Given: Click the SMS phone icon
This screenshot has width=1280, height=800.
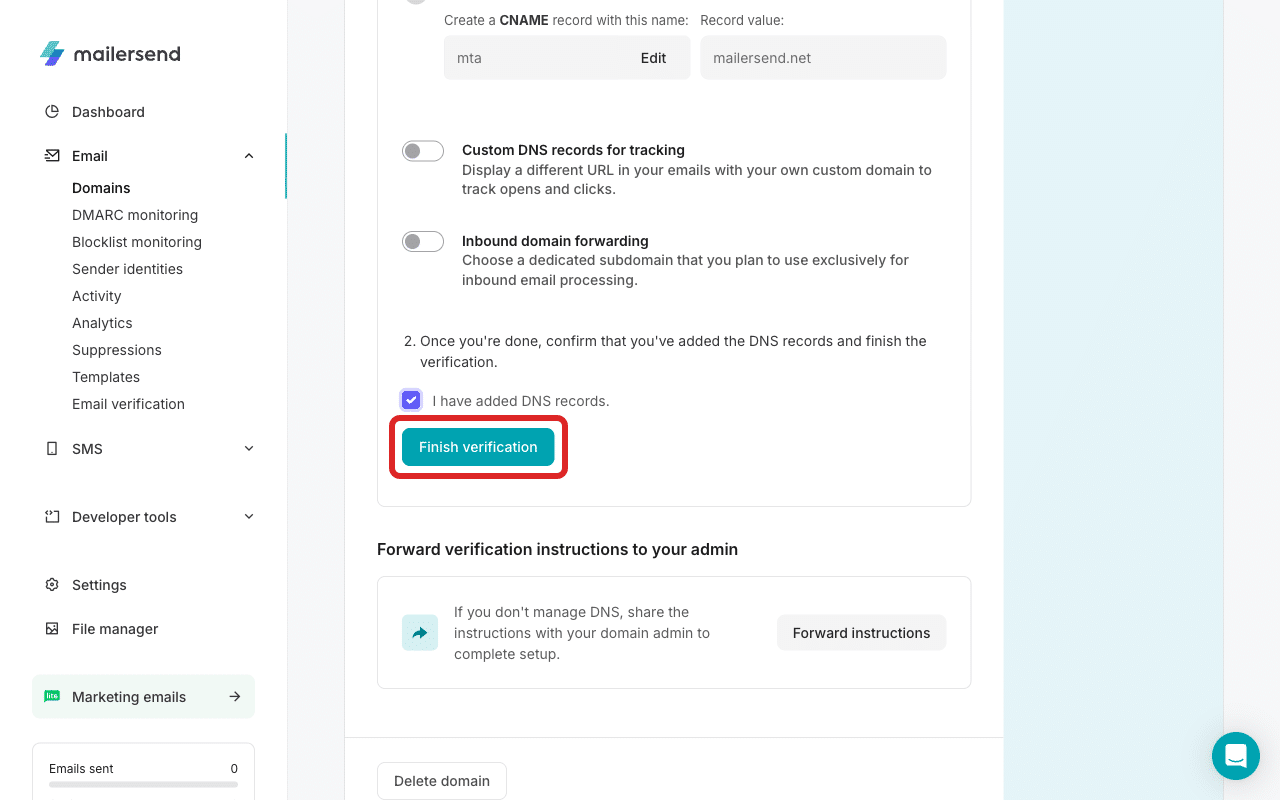Looking at the screenshot, I should pyautogui.click(x=52, y=448).
